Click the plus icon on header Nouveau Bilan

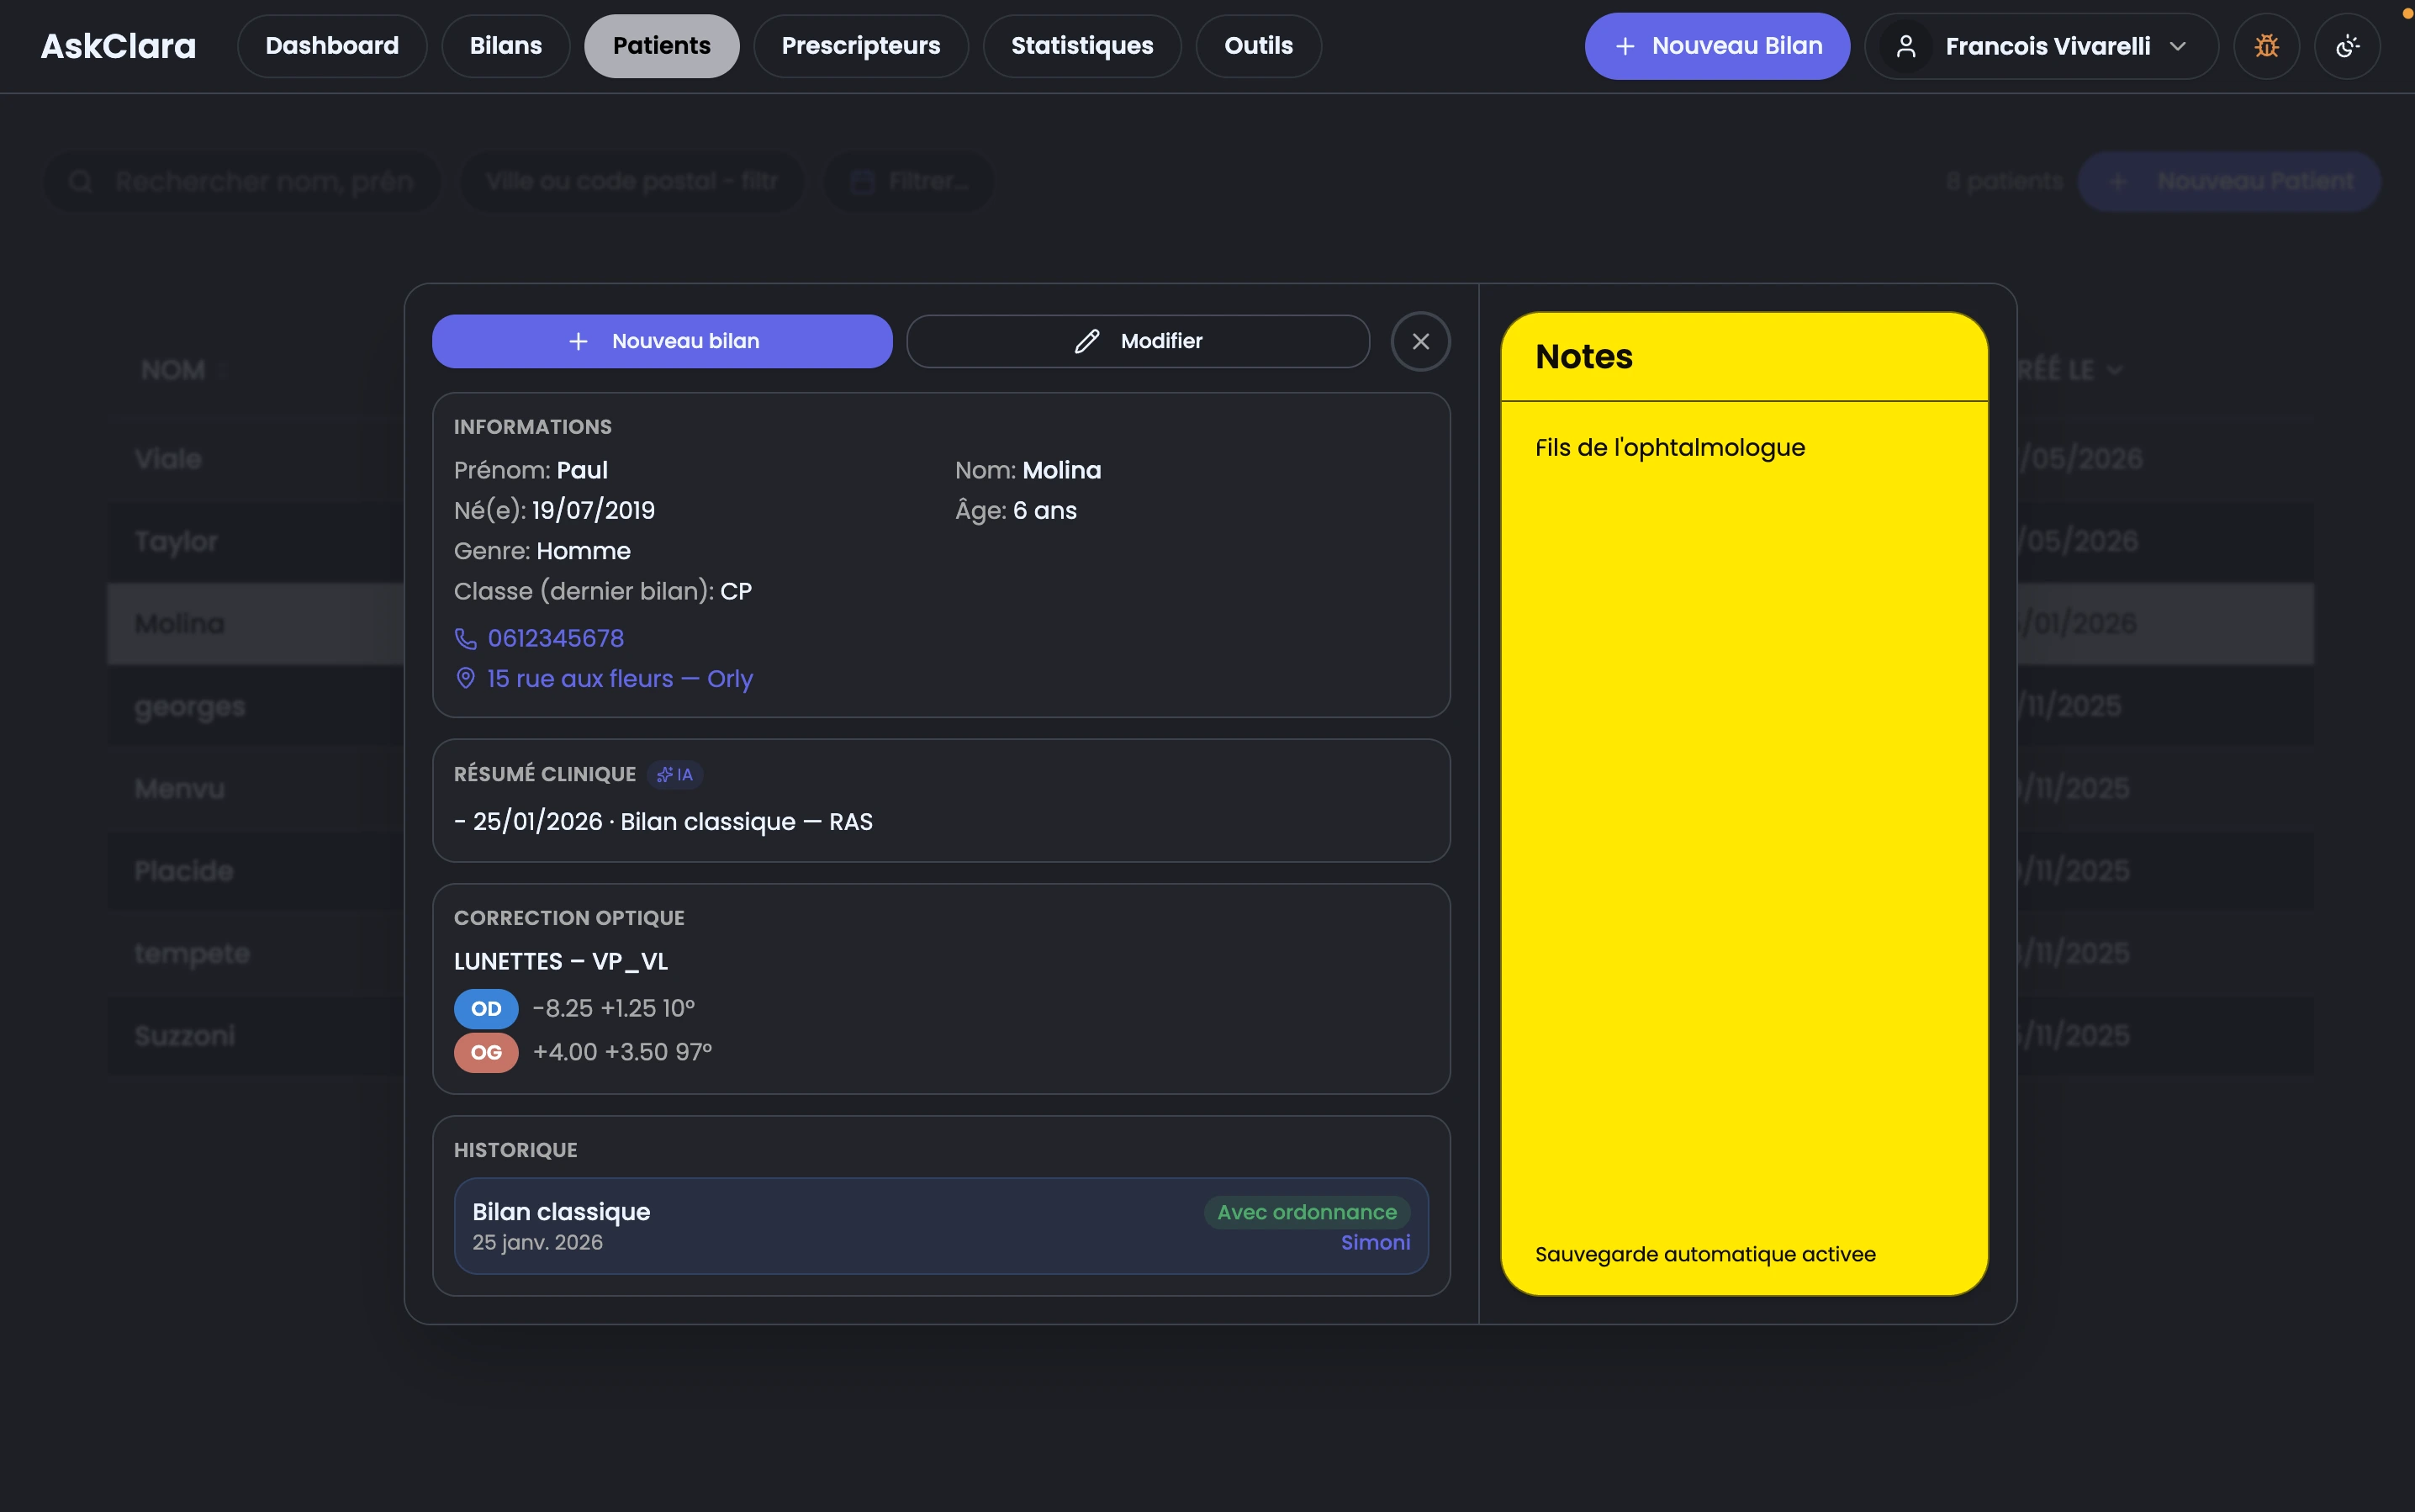[1625, 46]
